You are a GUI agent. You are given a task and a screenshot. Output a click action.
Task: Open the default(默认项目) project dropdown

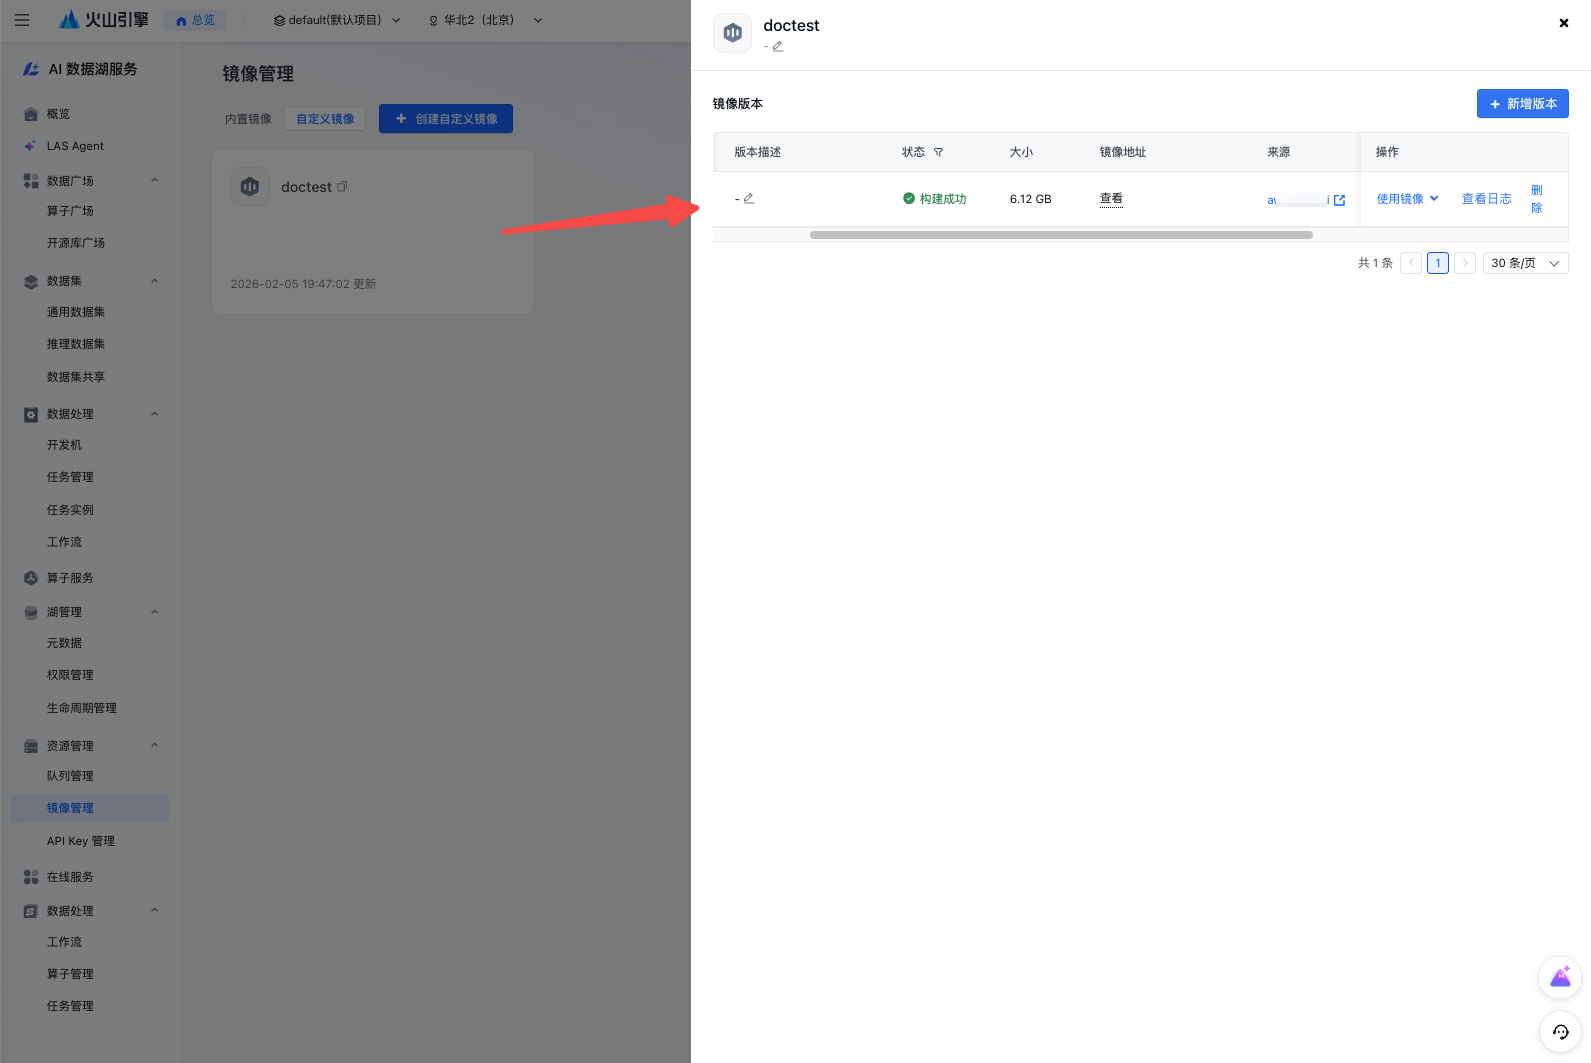[337, 20]
